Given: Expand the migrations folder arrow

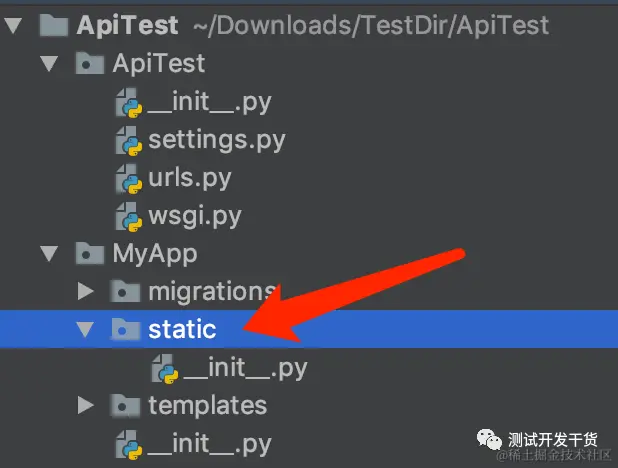Looking at the screenshot, I should (86, 291).
